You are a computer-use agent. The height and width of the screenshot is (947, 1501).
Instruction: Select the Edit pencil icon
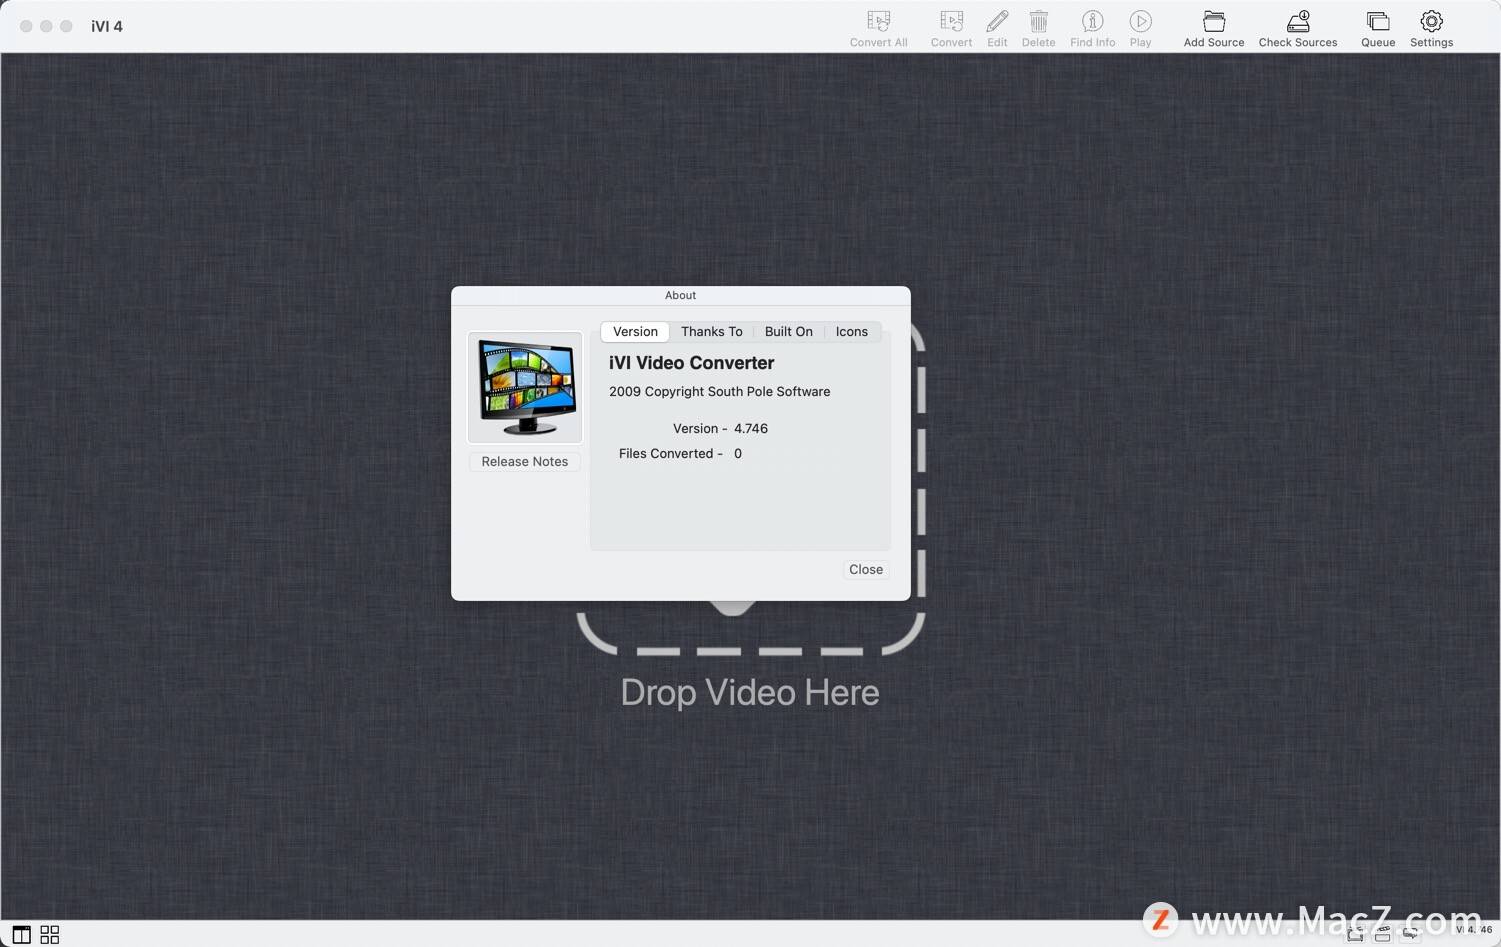coord(997,21)
